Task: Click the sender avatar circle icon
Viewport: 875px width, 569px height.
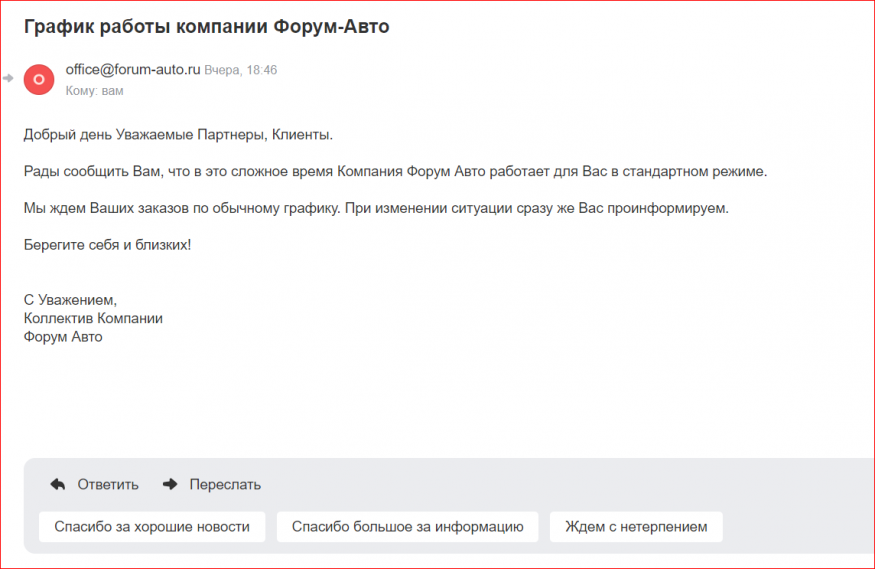Action: point(39,79)
